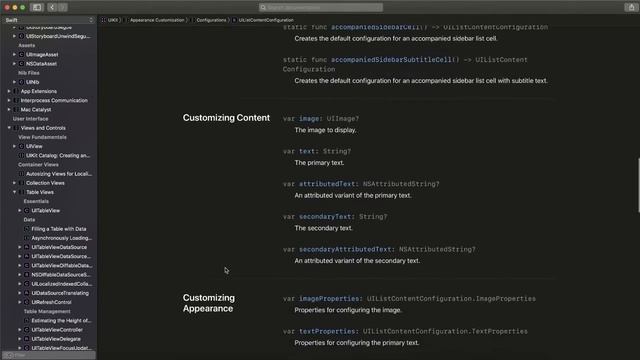Click the UIKit breadcrumb
This screenshot has width=640, height=360.
(113, 20)
